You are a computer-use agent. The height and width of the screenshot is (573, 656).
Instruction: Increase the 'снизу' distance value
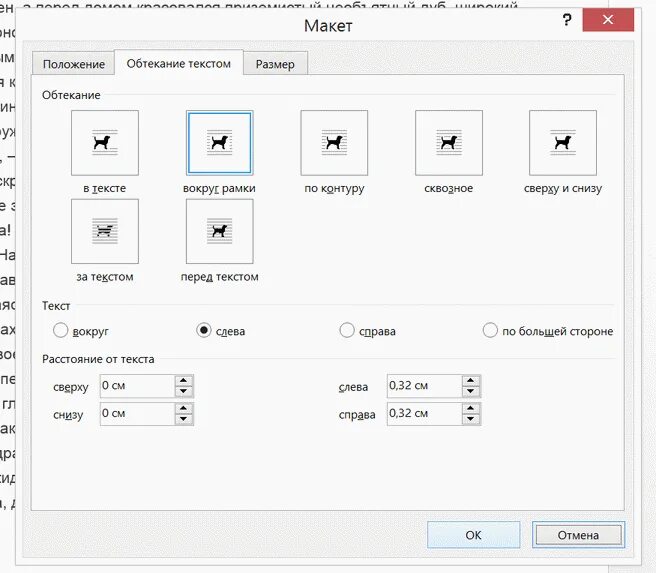tap(183, 408)
